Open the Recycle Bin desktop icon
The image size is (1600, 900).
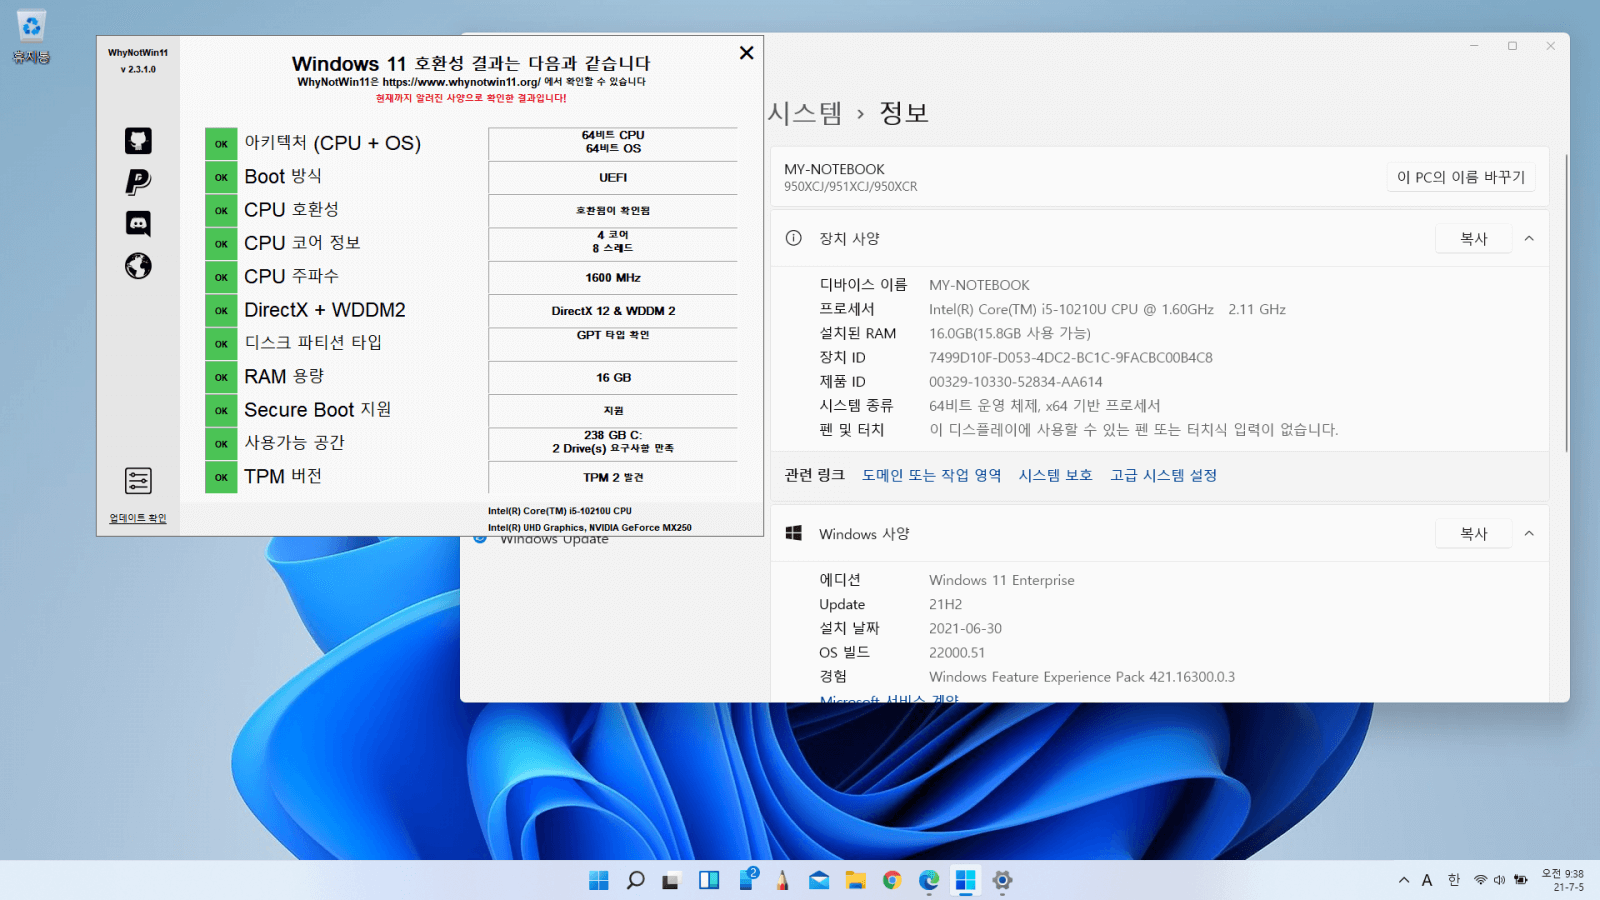click(31, 37)
